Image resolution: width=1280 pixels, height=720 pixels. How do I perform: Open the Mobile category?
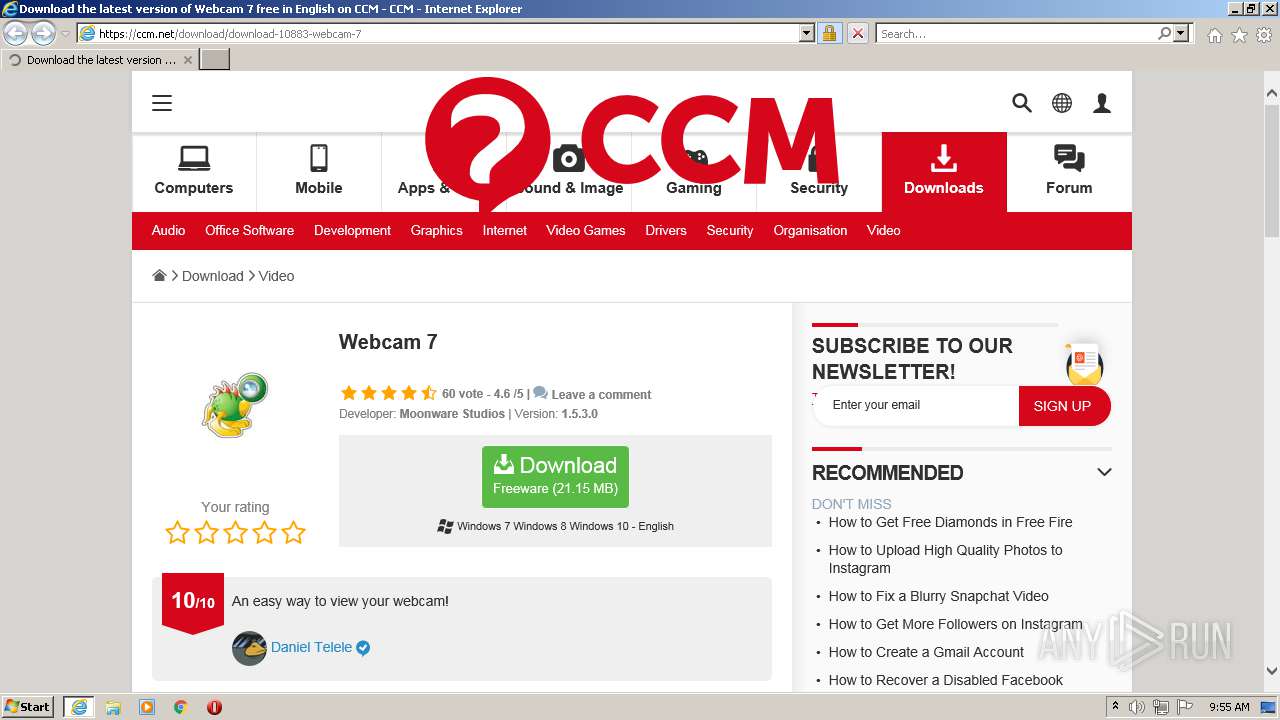(319, 172)
